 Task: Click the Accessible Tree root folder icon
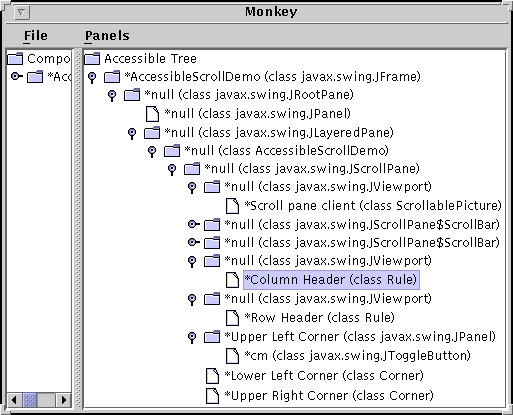click(x=92, y=59)
